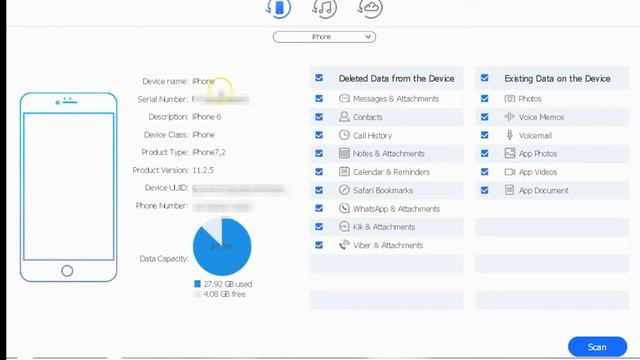Click the Messages & Attachments label
The image size is (640, 360).
point(396,99)
